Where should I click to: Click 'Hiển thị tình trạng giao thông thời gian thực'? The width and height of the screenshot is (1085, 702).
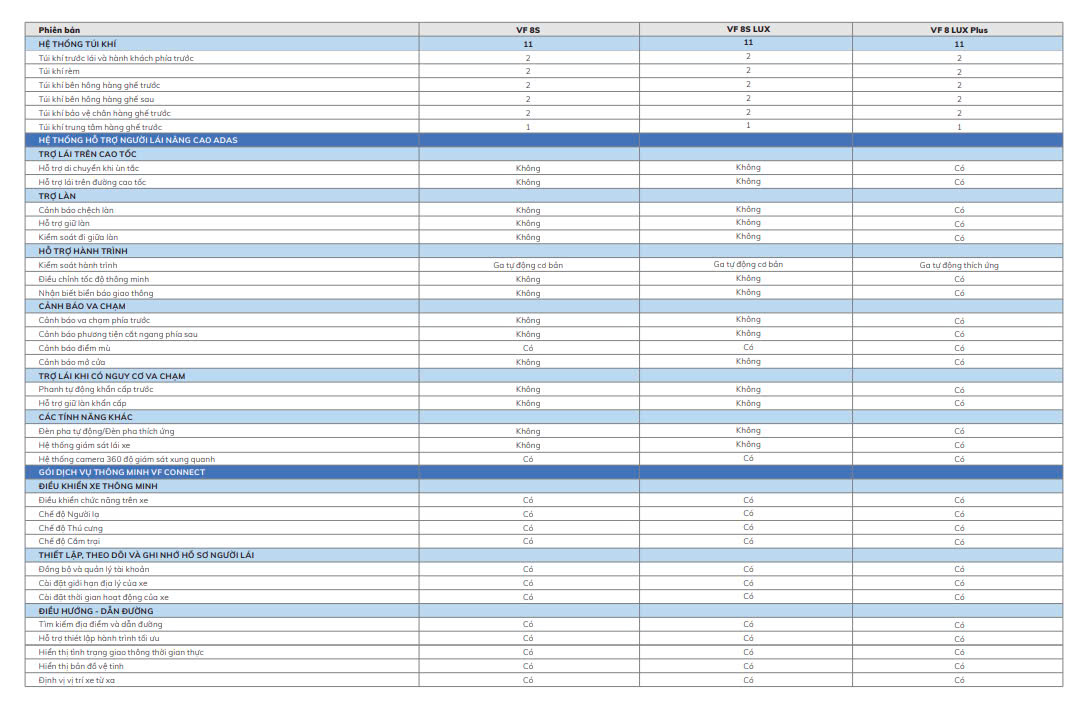point(121,652)
